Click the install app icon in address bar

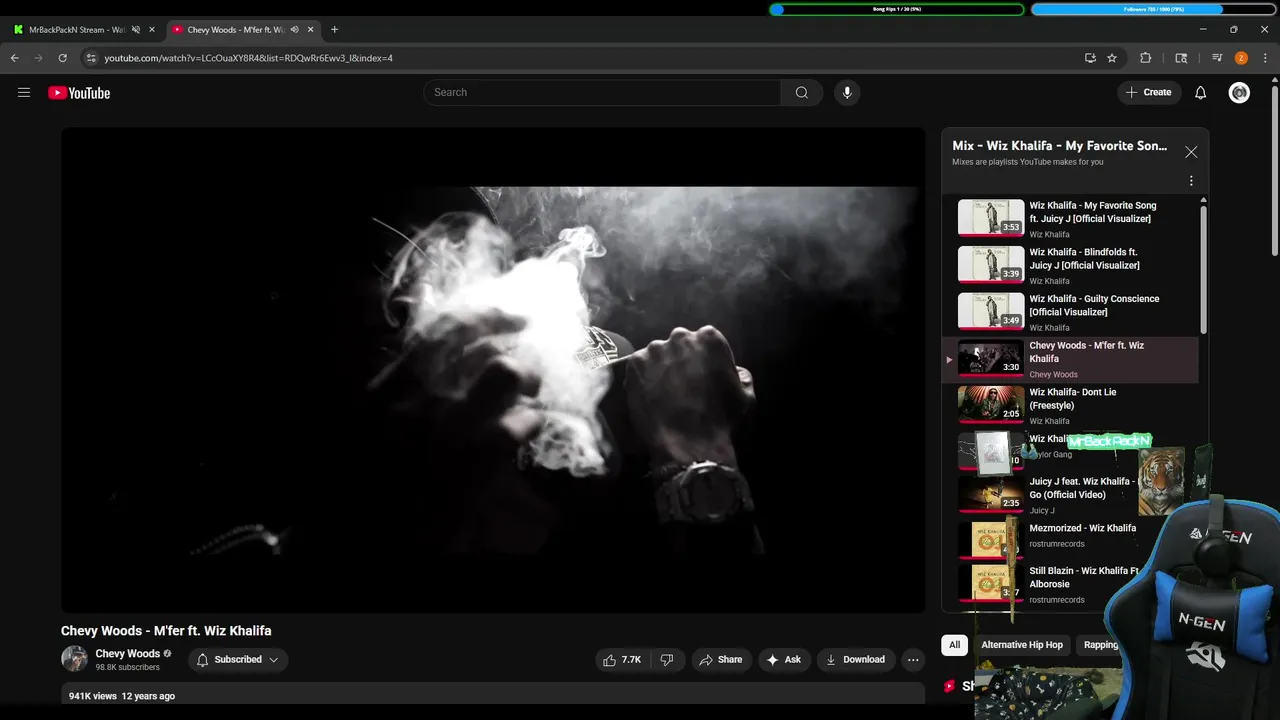(x=1090, y=58)
